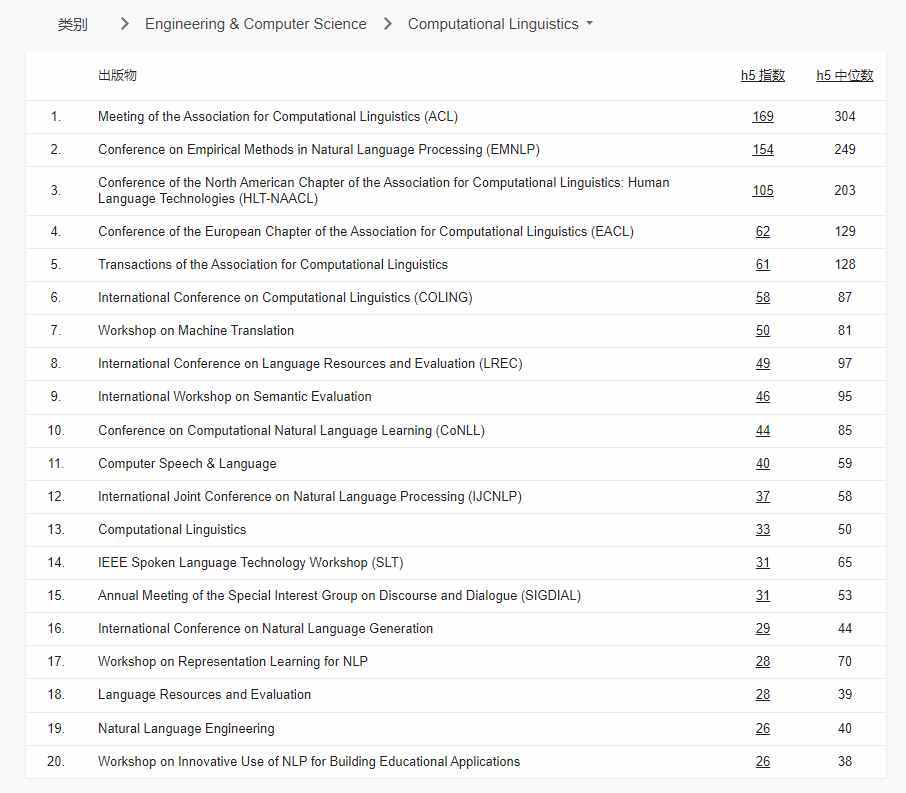Viewport: 906px width, 793px height.
Task: Open h5-index 169 for ACL
Action: [763, 116]
